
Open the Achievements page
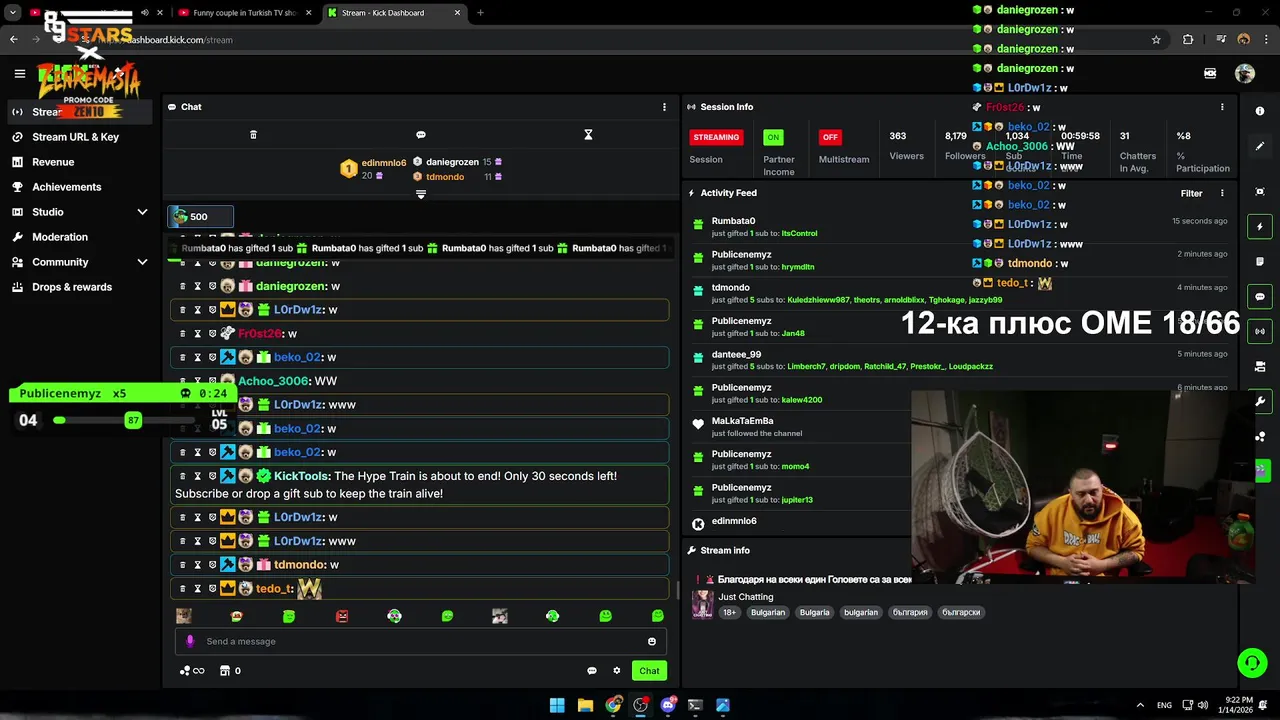[66, 187]
